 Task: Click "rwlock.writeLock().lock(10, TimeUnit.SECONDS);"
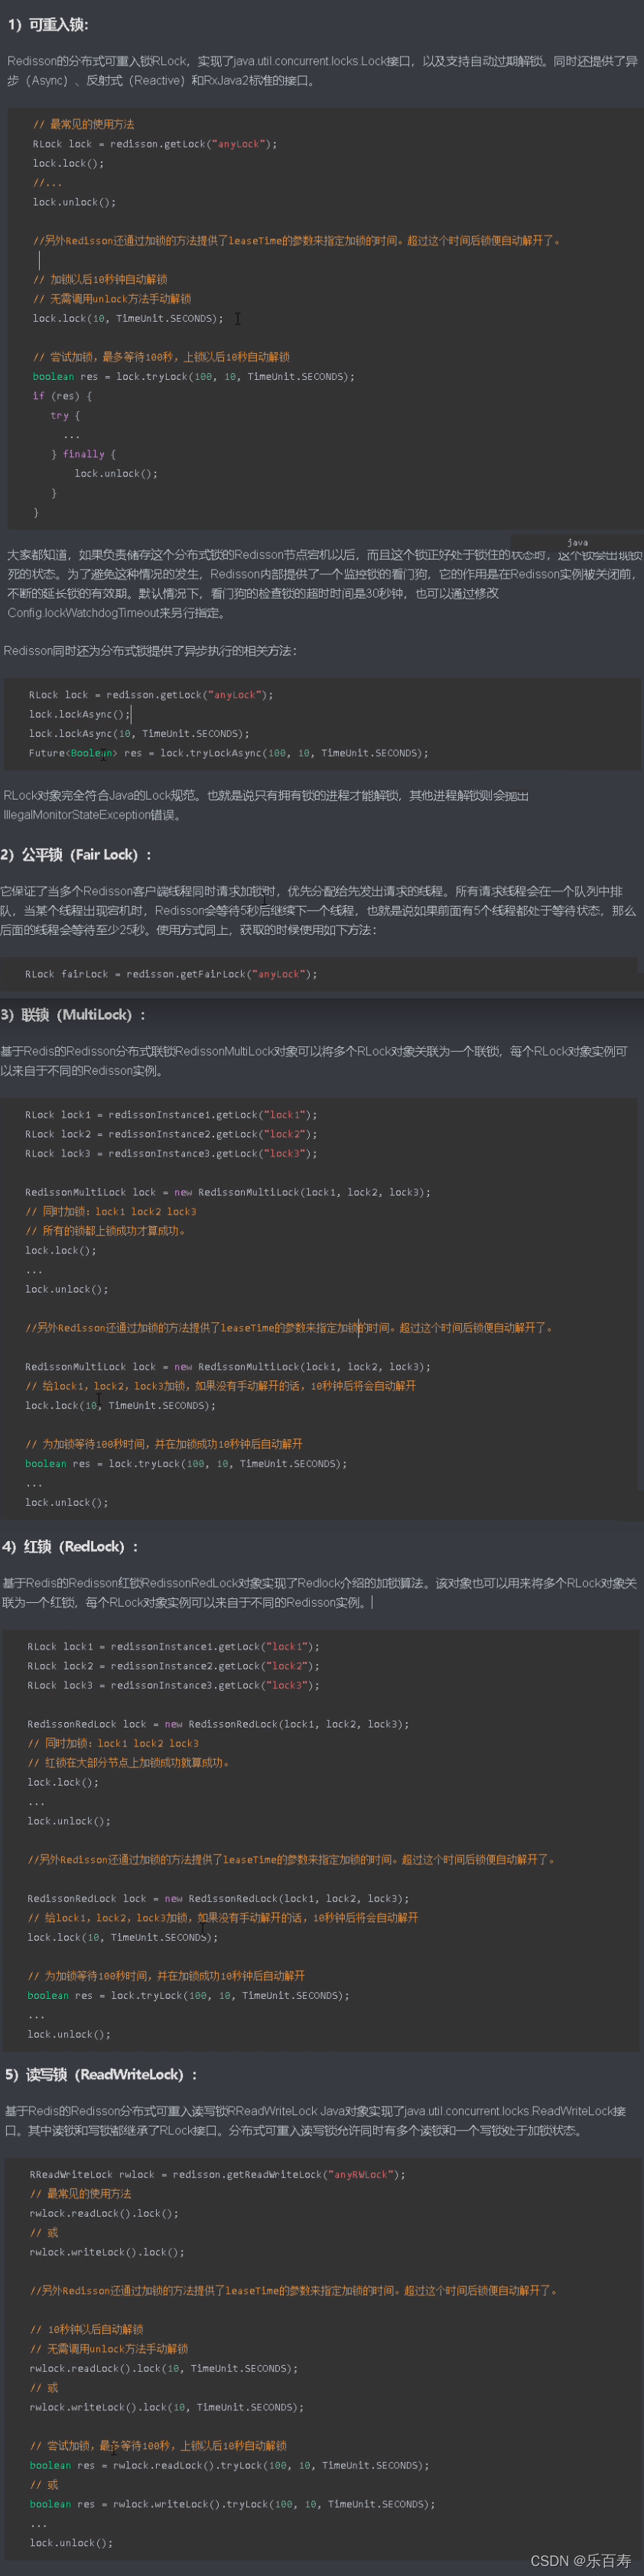pos(166,2407)
